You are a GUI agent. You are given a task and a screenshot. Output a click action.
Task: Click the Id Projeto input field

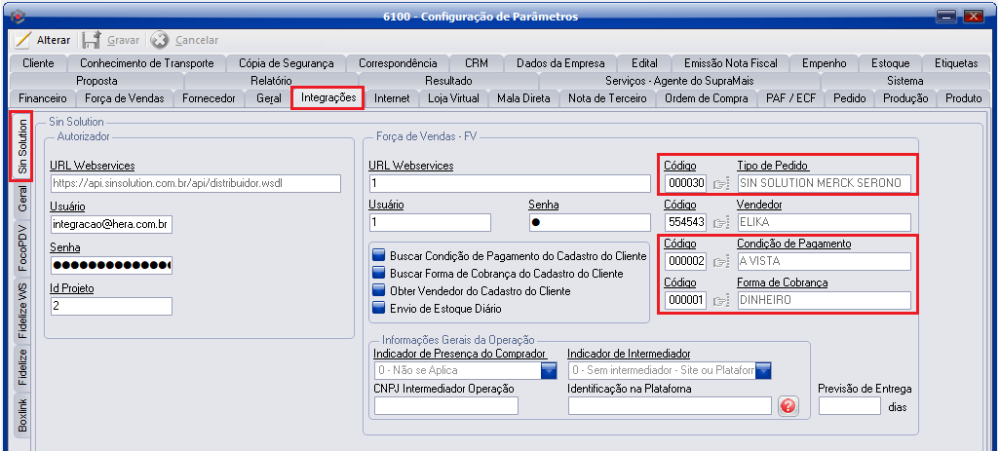pos(110,306)
